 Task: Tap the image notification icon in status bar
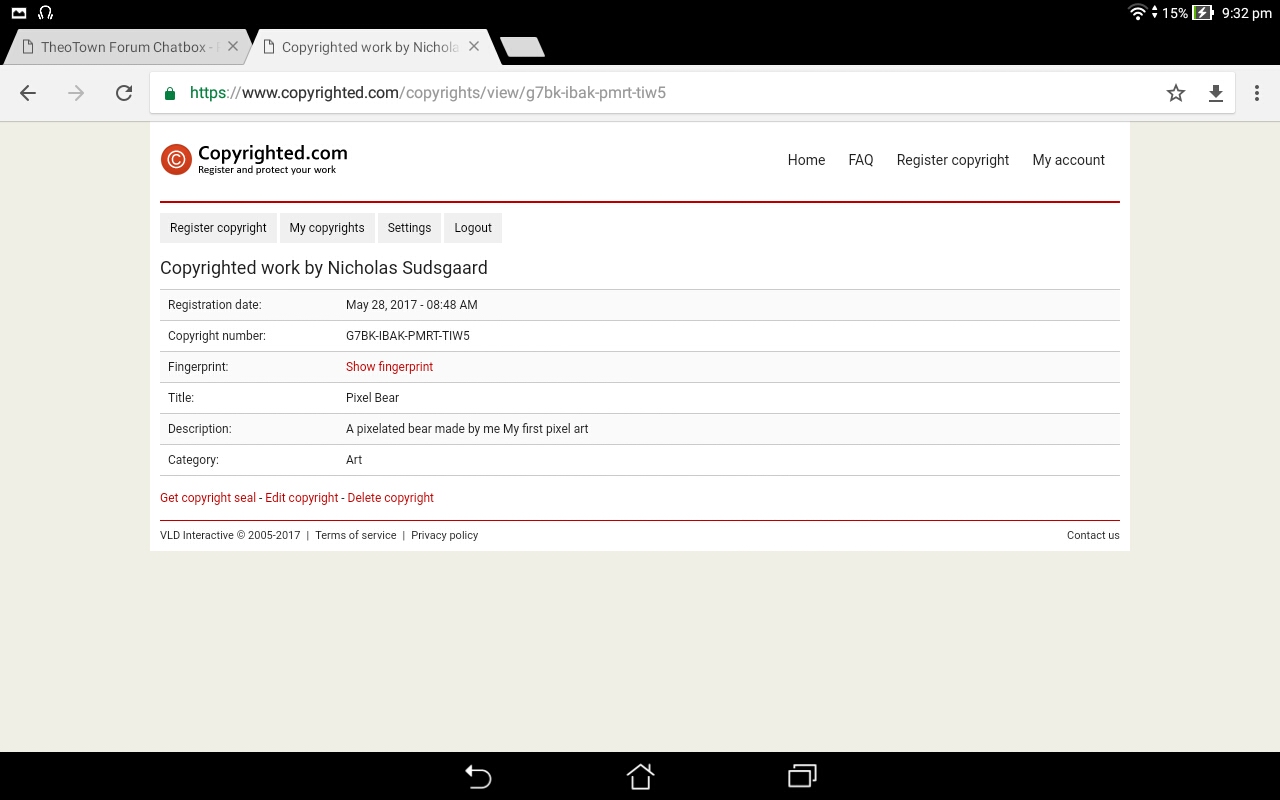pos(19,13)
